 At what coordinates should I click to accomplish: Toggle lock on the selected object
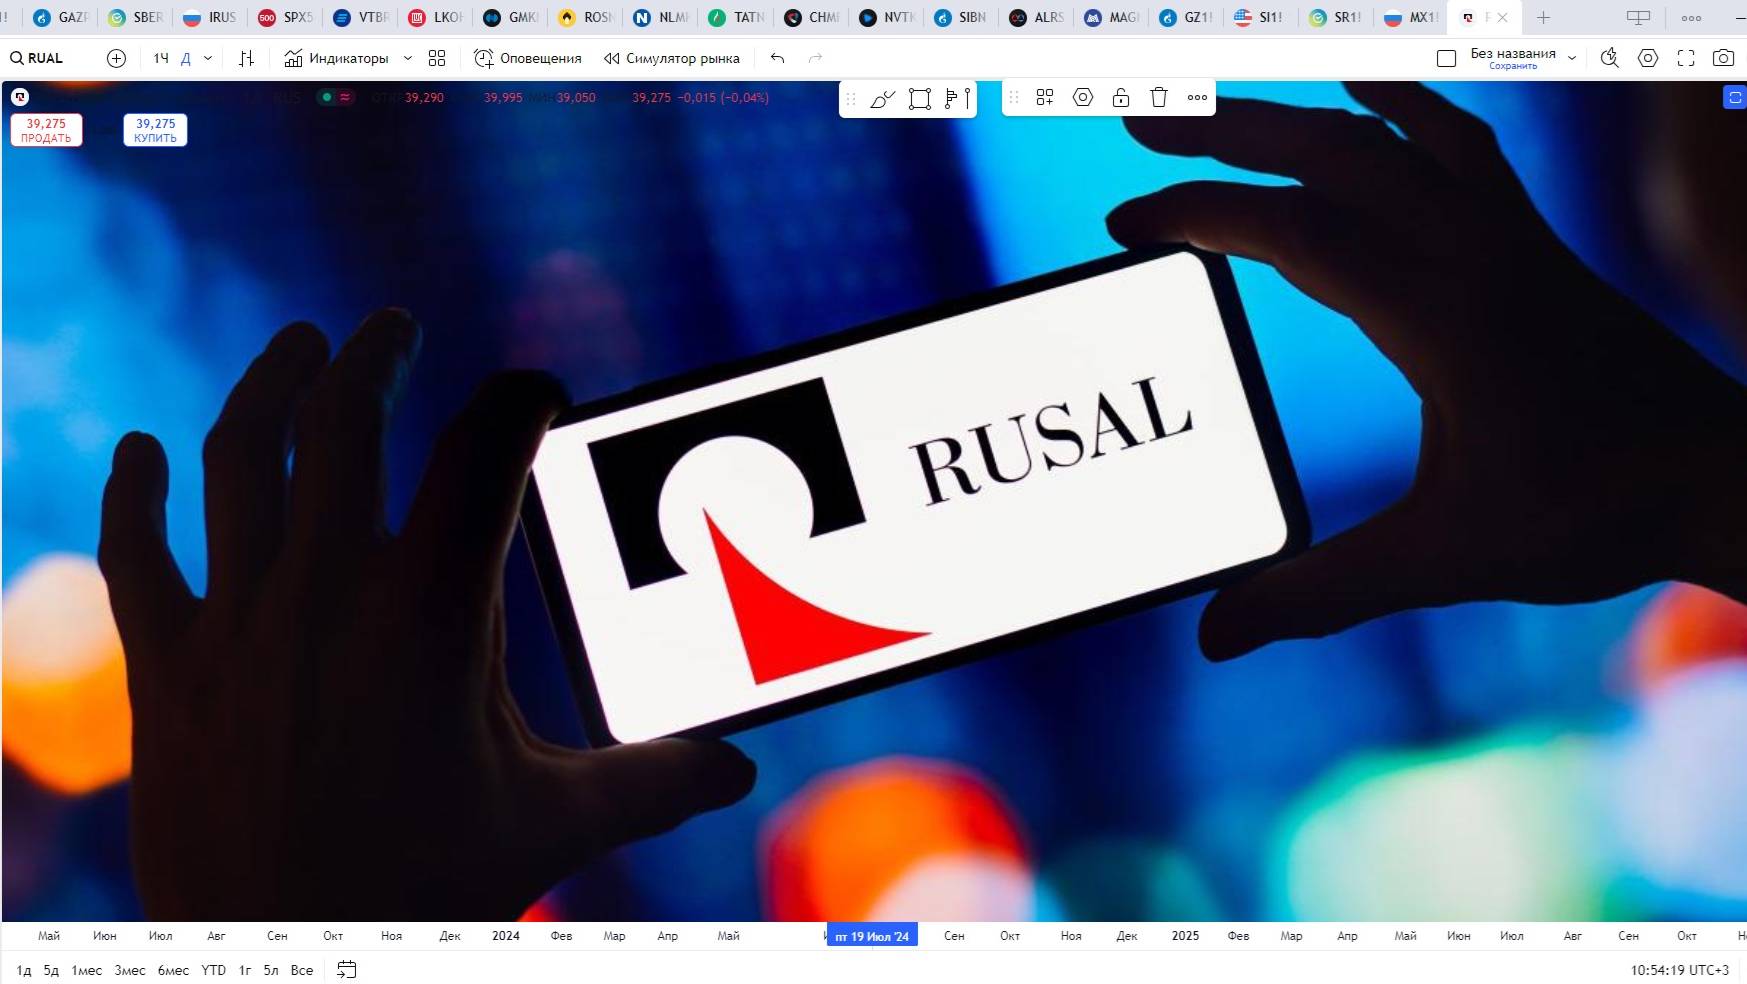[1121, 97]
